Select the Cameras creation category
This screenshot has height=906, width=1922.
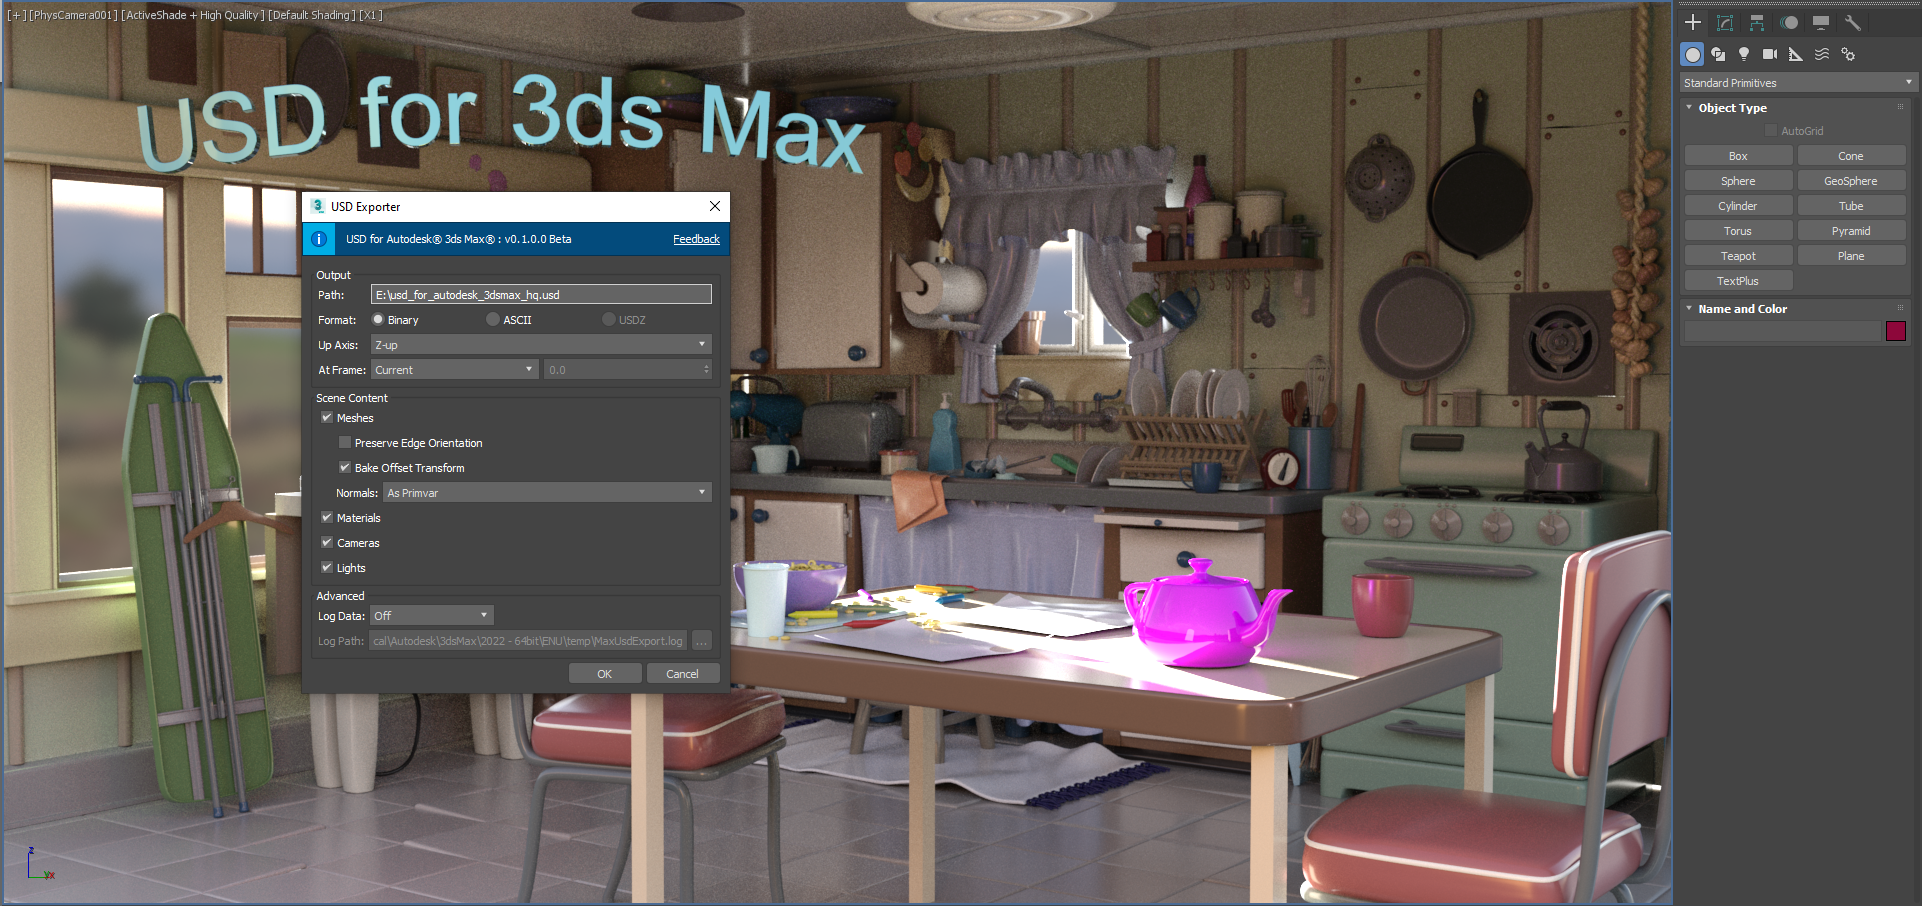[x=1770, y=54]
